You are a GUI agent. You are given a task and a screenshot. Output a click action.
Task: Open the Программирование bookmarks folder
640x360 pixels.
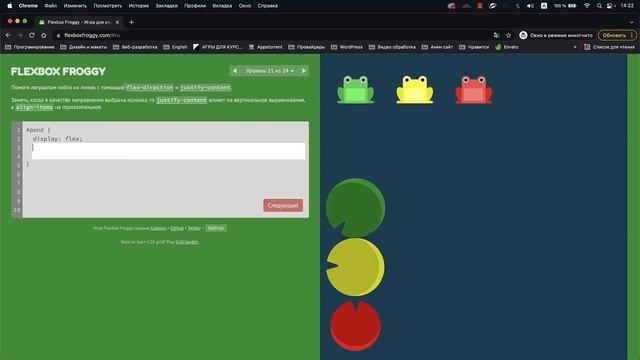point(29,47)
